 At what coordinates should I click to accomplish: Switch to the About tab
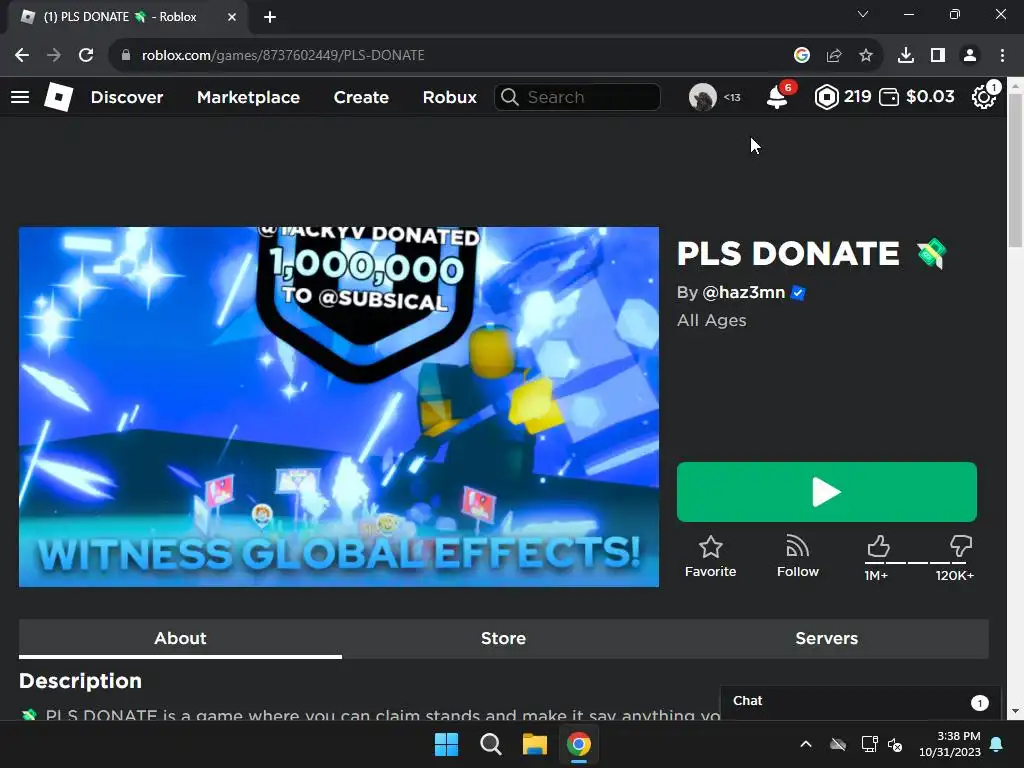(x=180, y=638)
